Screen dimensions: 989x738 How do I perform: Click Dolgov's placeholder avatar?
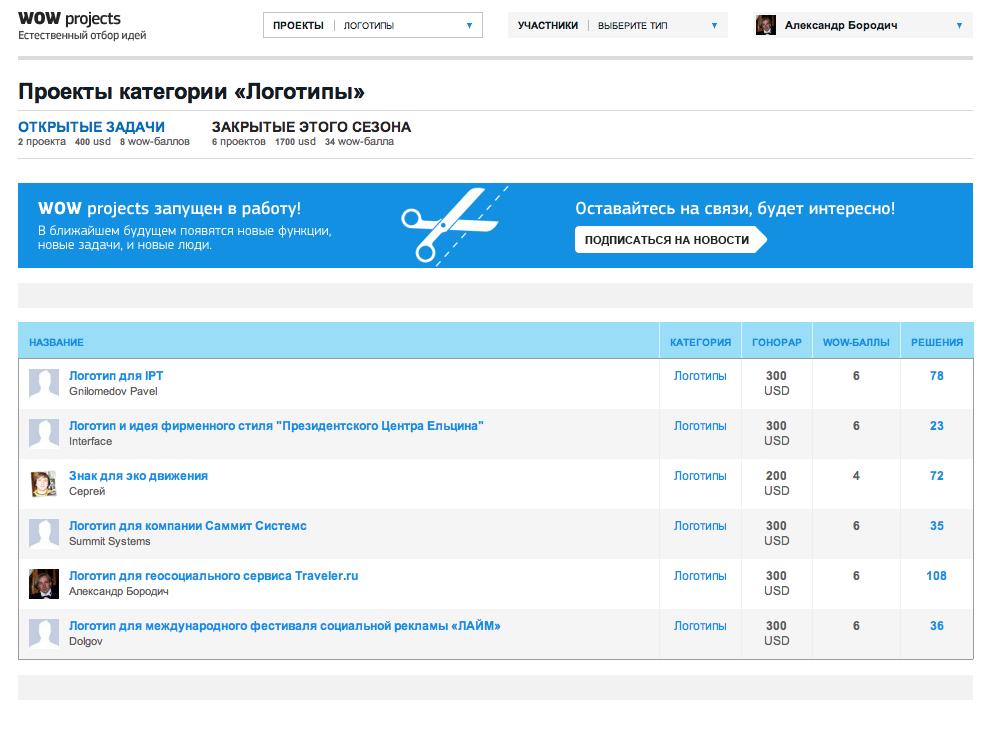click(x=44, y=633)
